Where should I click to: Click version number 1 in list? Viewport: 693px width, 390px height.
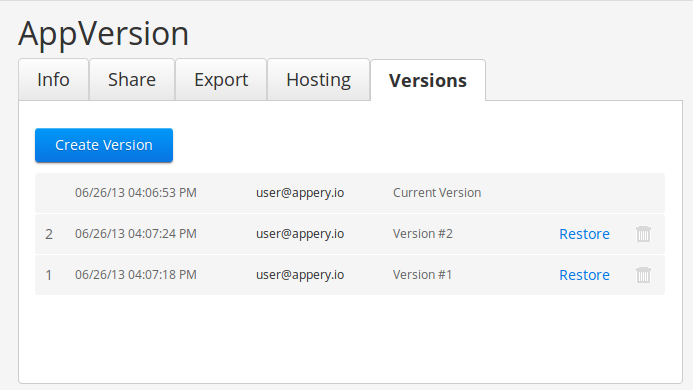point(49,275)
